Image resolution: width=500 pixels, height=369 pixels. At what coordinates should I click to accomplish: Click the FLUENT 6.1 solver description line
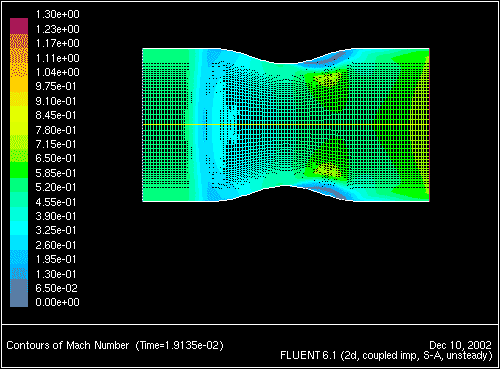coord(386,356)
